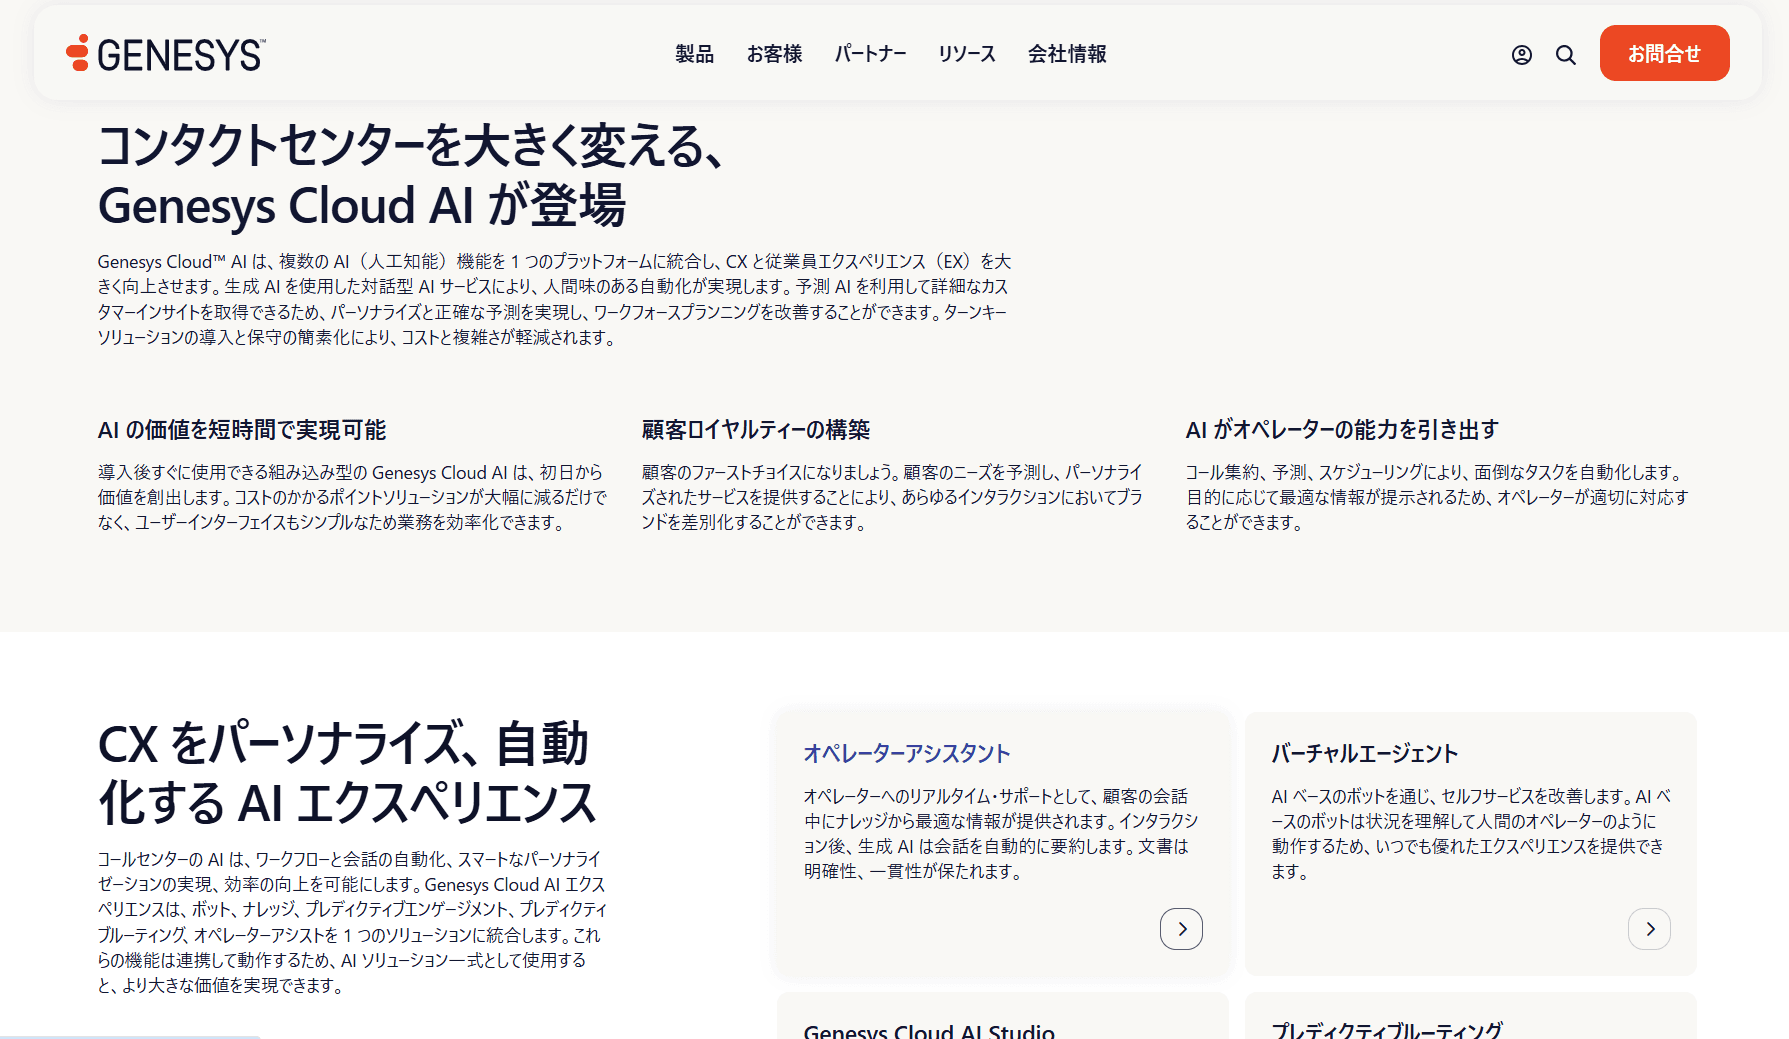Click the paragraph starting 導入後すぐに使用できる

click(352, 497)
